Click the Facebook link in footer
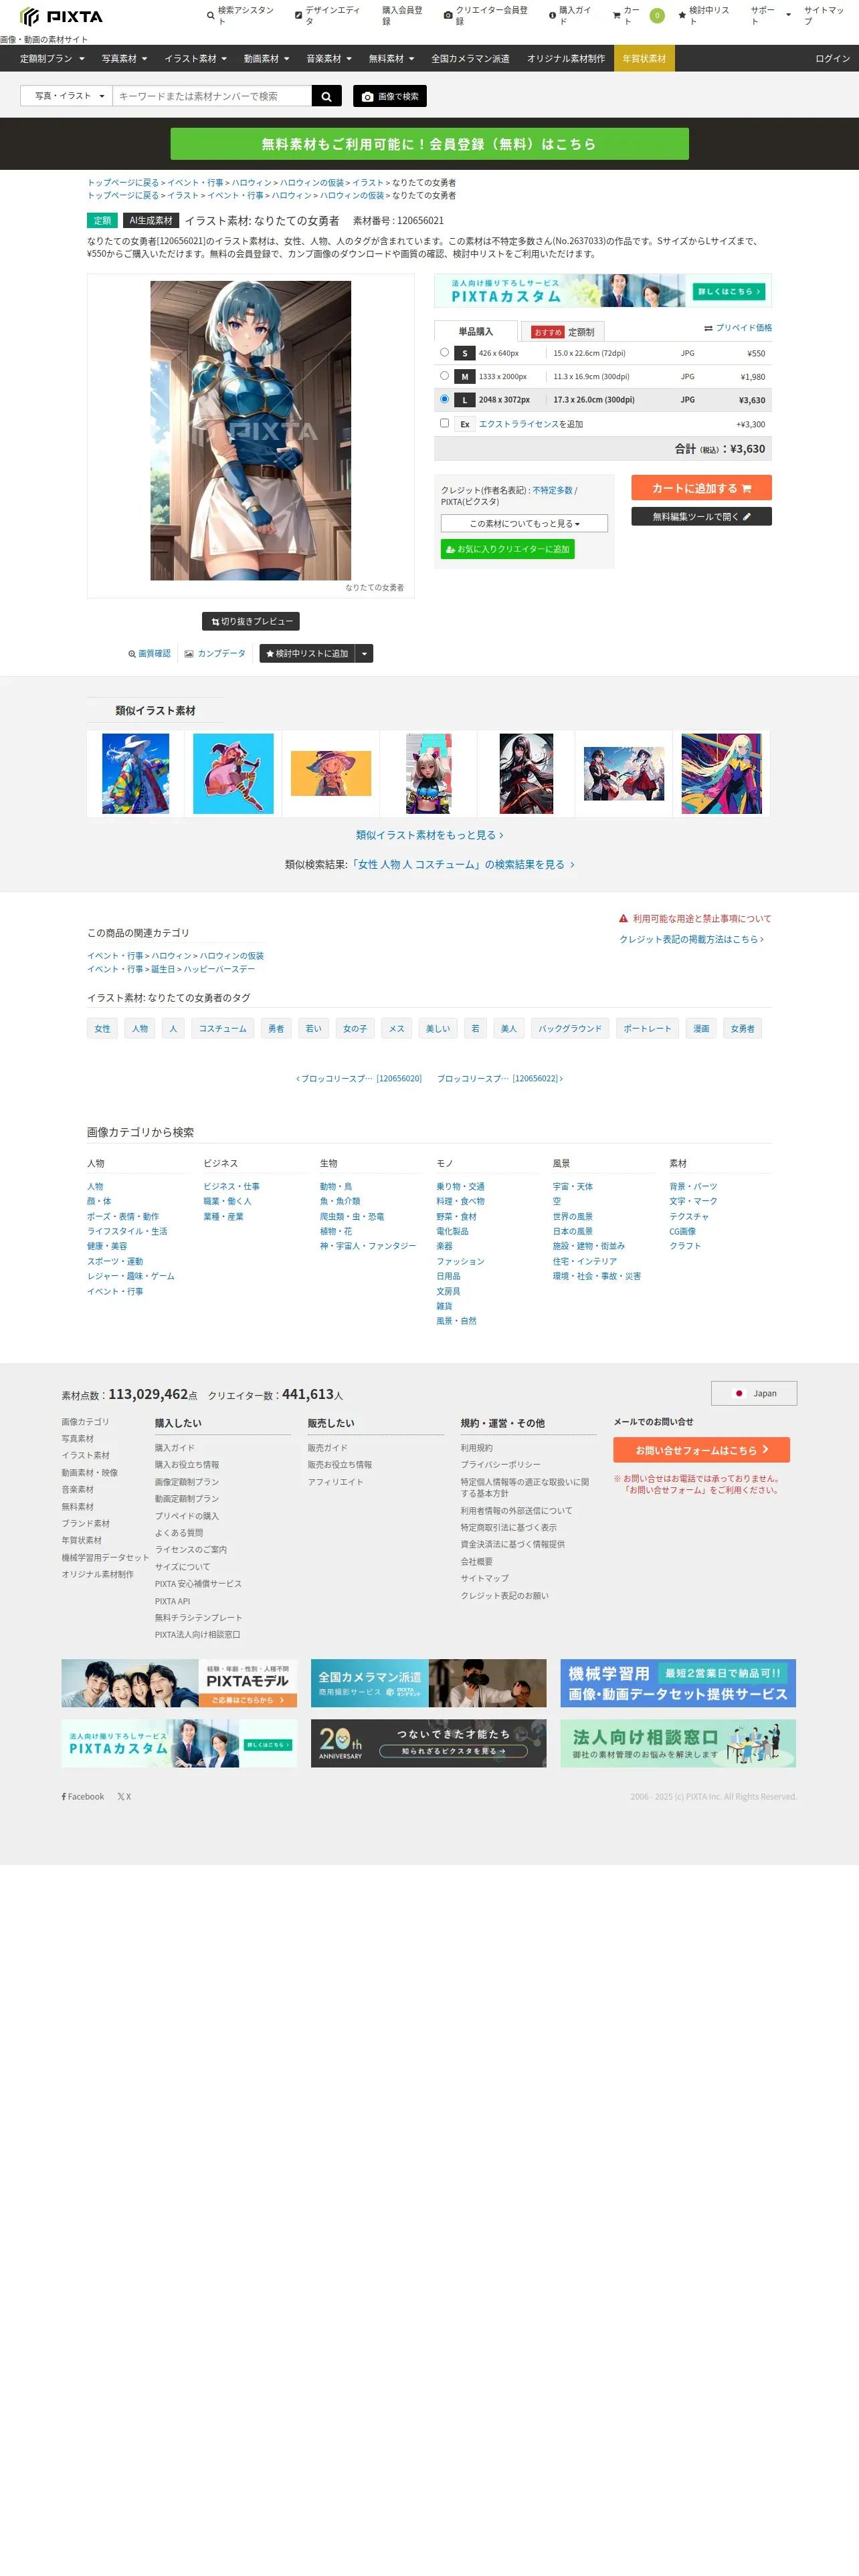This screenshot has width=859, height=2576. (83, 1796)
